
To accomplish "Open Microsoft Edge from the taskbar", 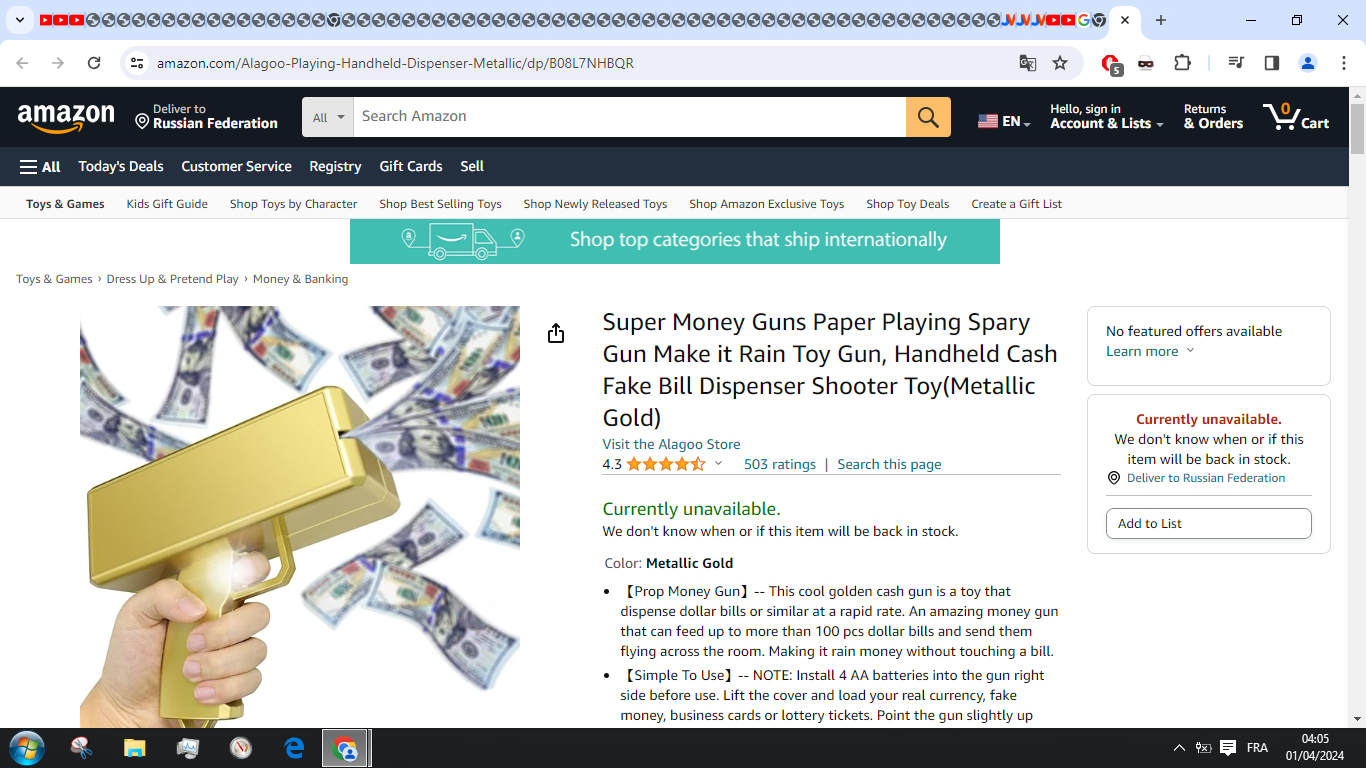I will coord(294,748).
